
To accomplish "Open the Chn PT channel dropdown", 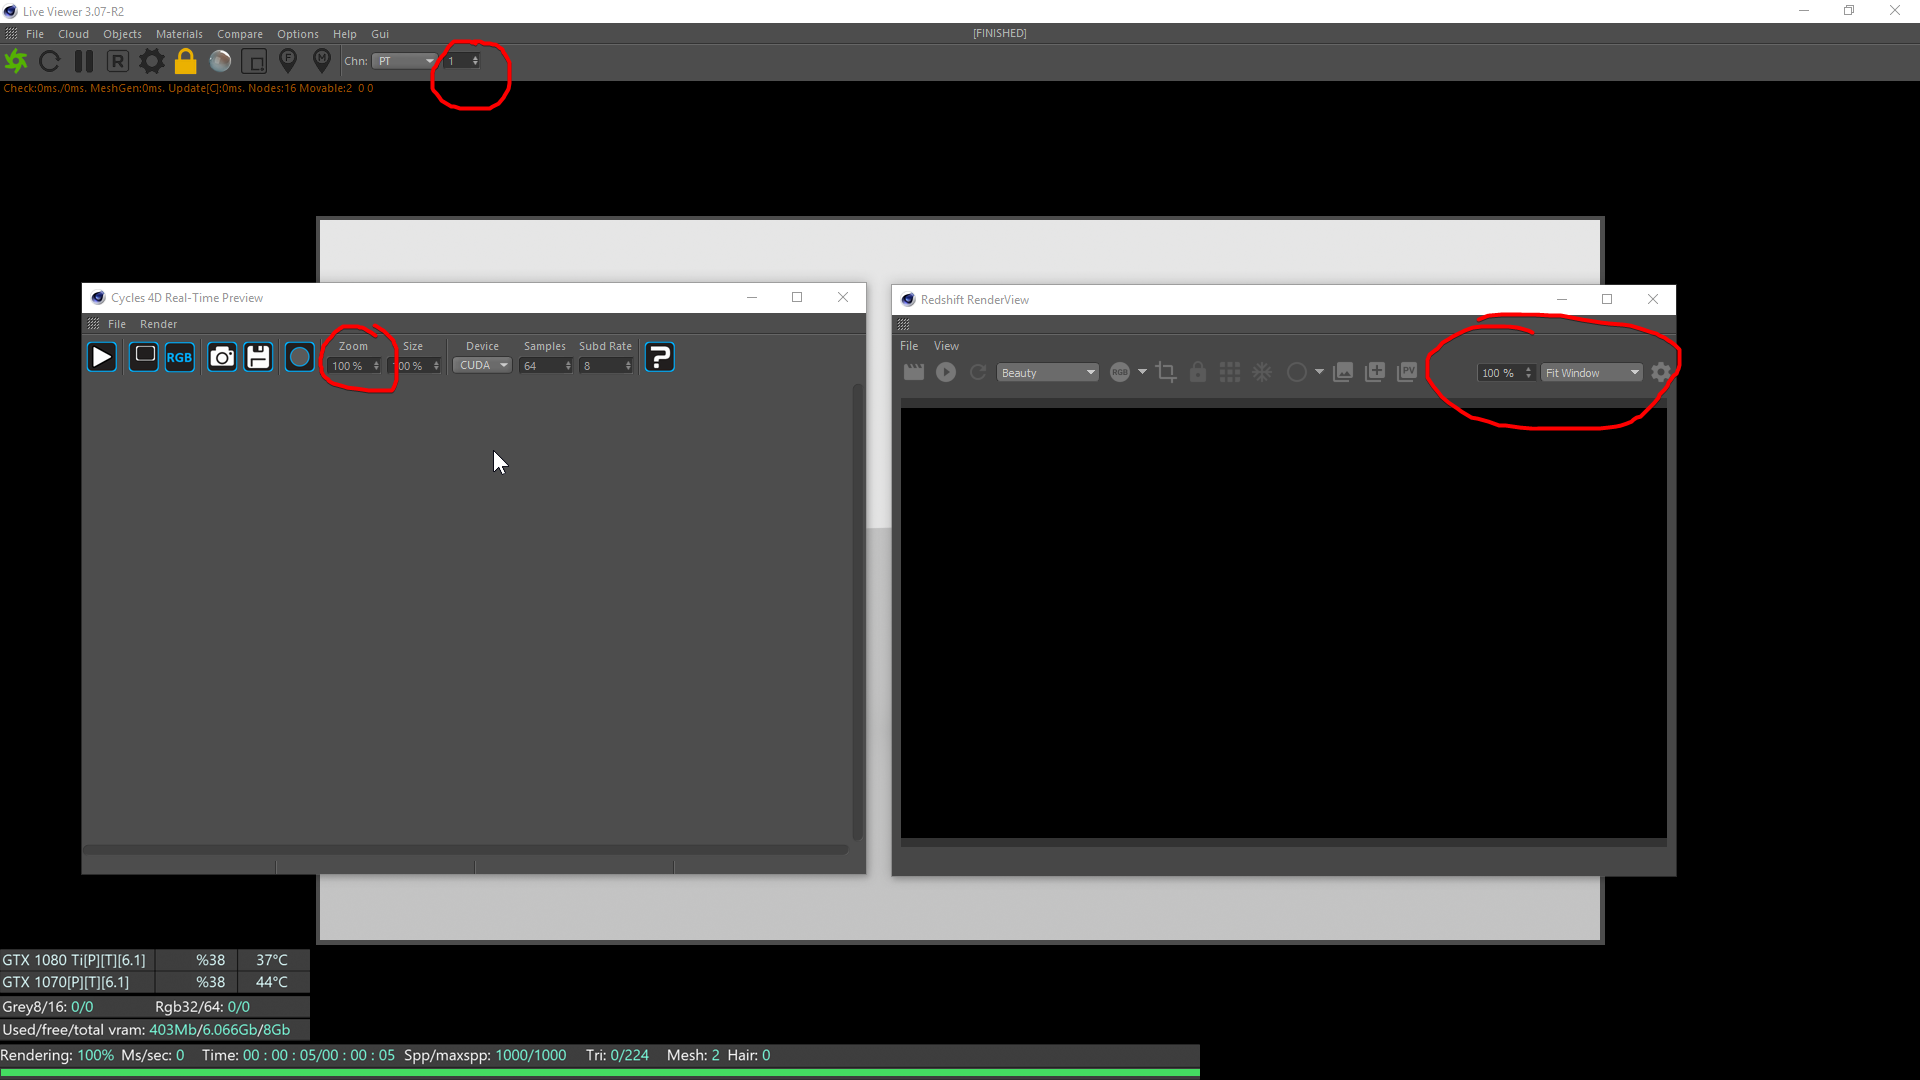I will 405,61.
